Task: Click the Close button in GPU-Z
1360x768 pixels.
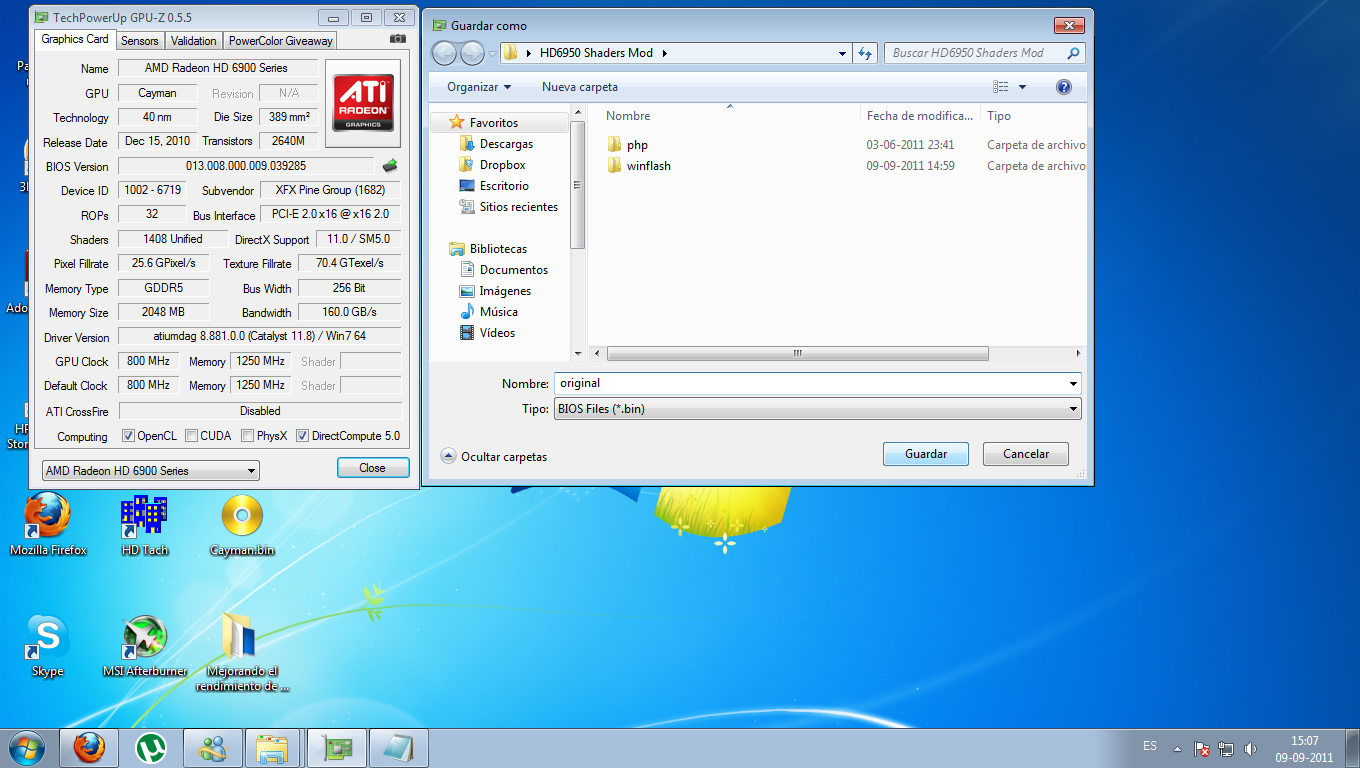Action: [x=372, y=468]
